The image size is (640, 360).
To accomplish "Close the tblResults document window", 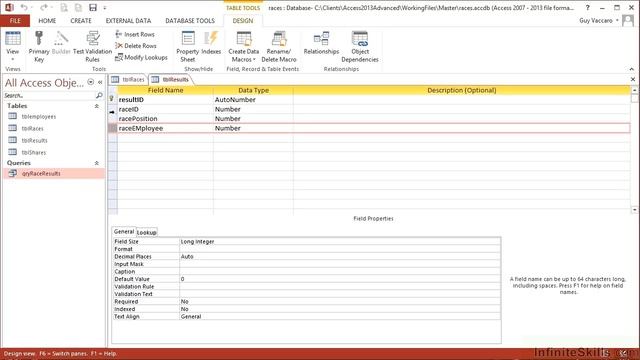I will pyautogui.click(x=633, y=79).
